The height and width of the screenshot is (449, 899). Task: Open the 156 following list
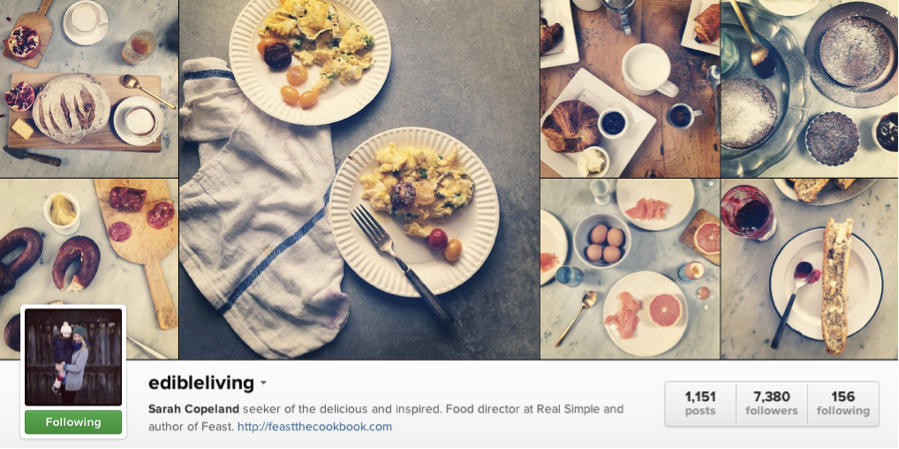[x=843, y=403]
